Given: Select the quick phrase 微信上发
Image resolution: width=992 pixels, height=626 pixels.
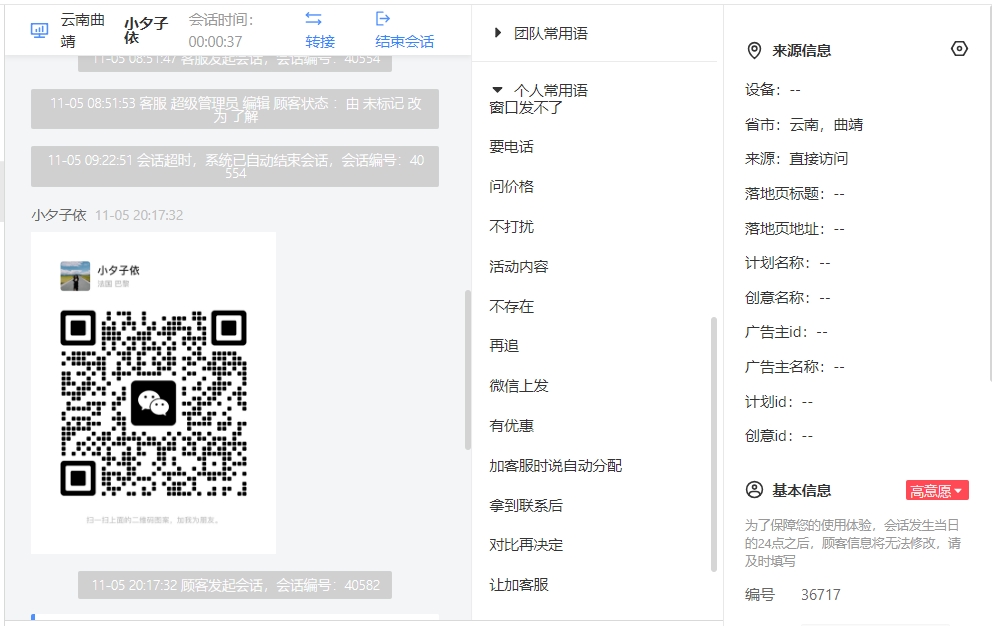Looking at the screenshot, I should [519, 385].
